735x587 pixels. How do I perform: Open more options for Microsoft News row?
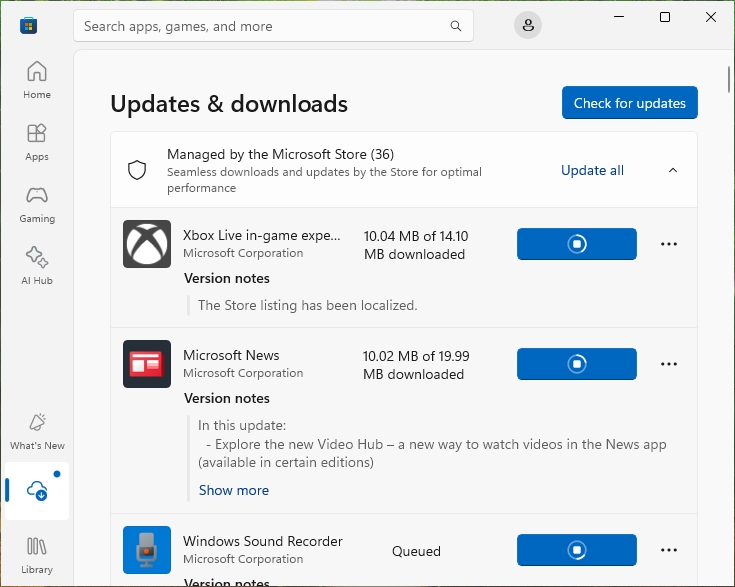(668, 364)
